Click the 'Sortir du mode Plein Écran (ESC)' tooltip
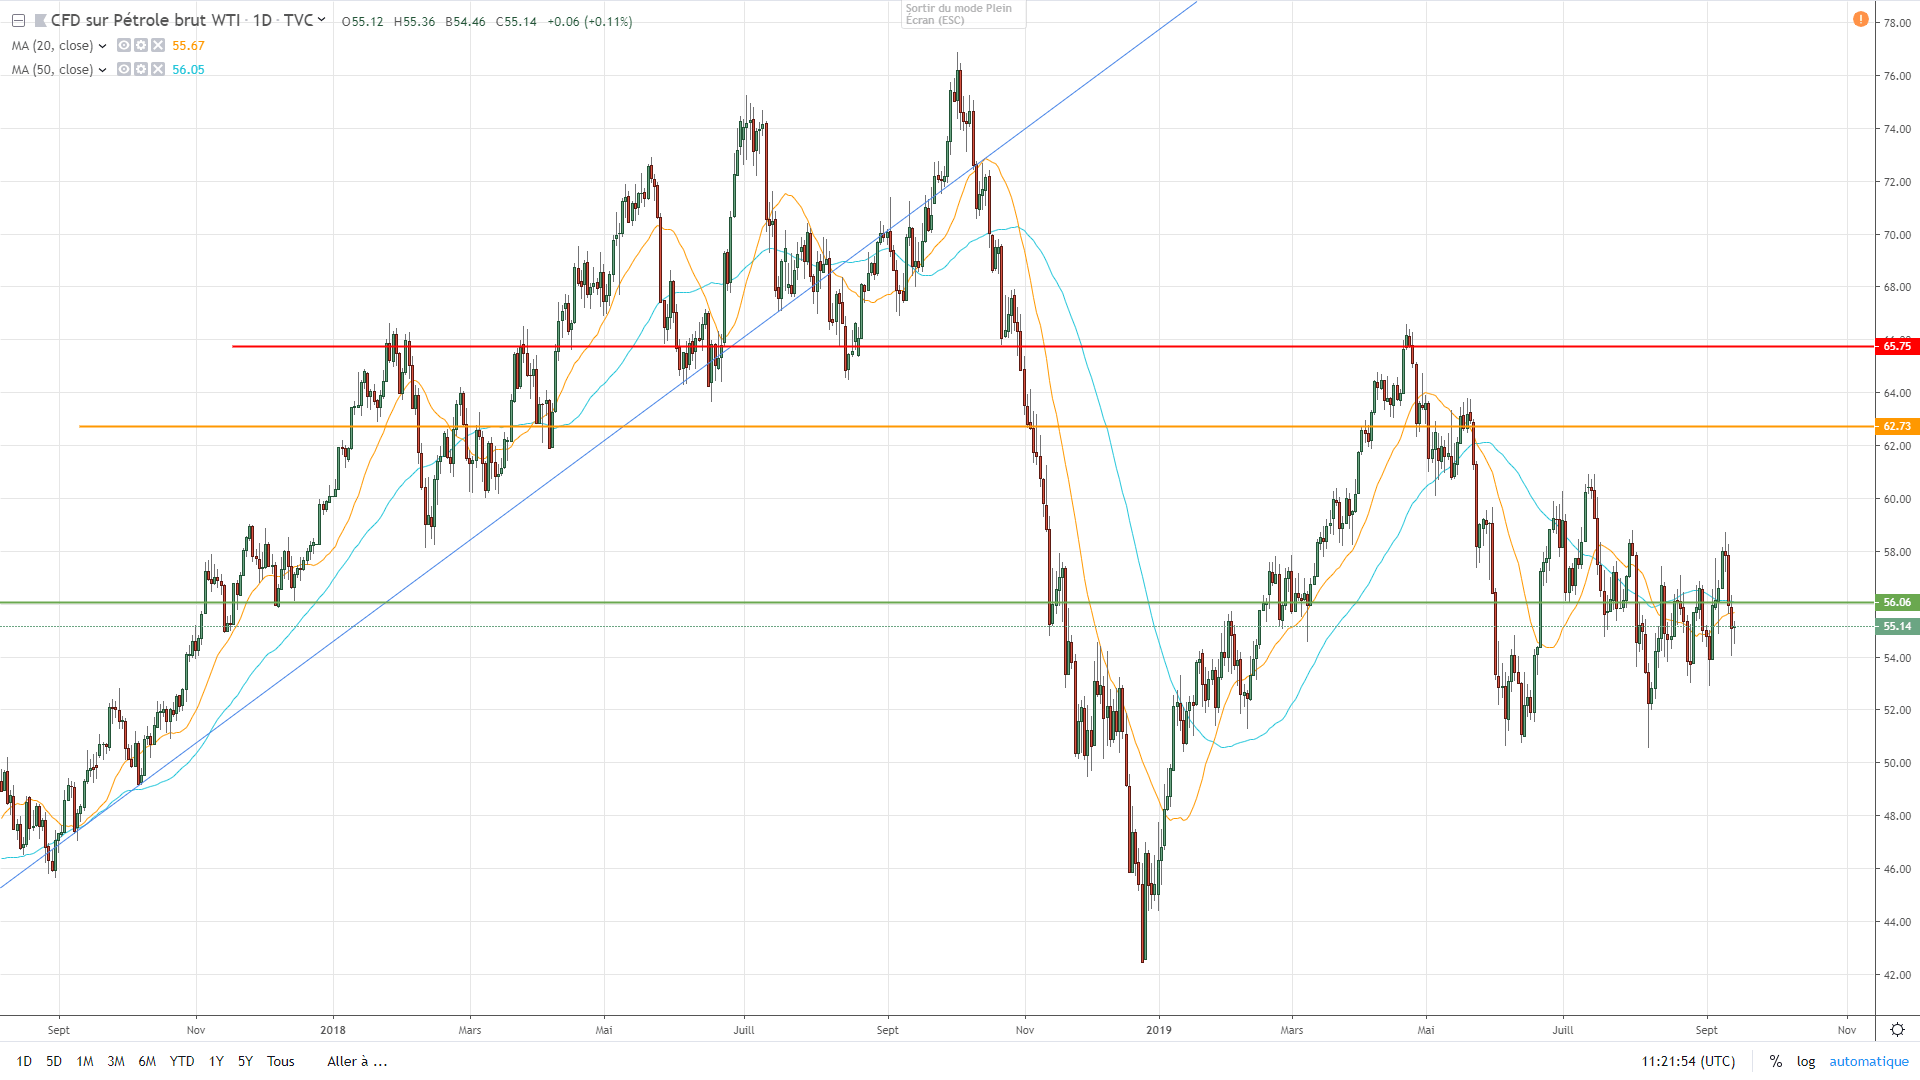 point(963,14)
